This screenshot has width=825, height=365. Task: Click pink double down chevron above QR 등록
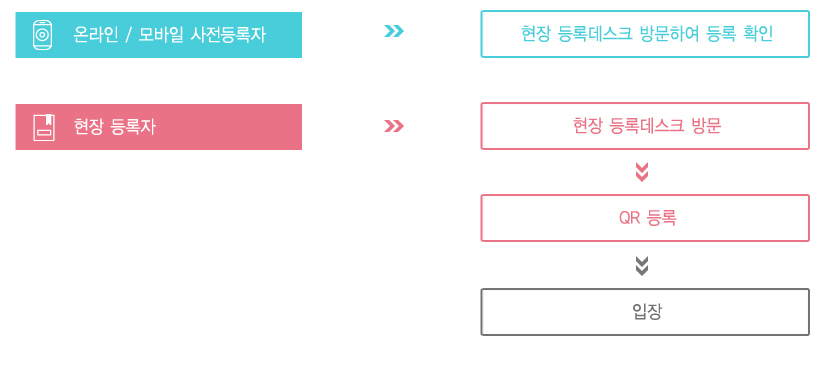point(642,172)
